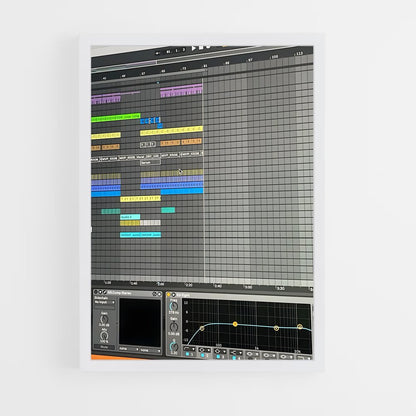The height and width of the screenshot is (416, 416).
Task: Click the third icon in the compressor title bar
Action: click(x=105, y=292)
